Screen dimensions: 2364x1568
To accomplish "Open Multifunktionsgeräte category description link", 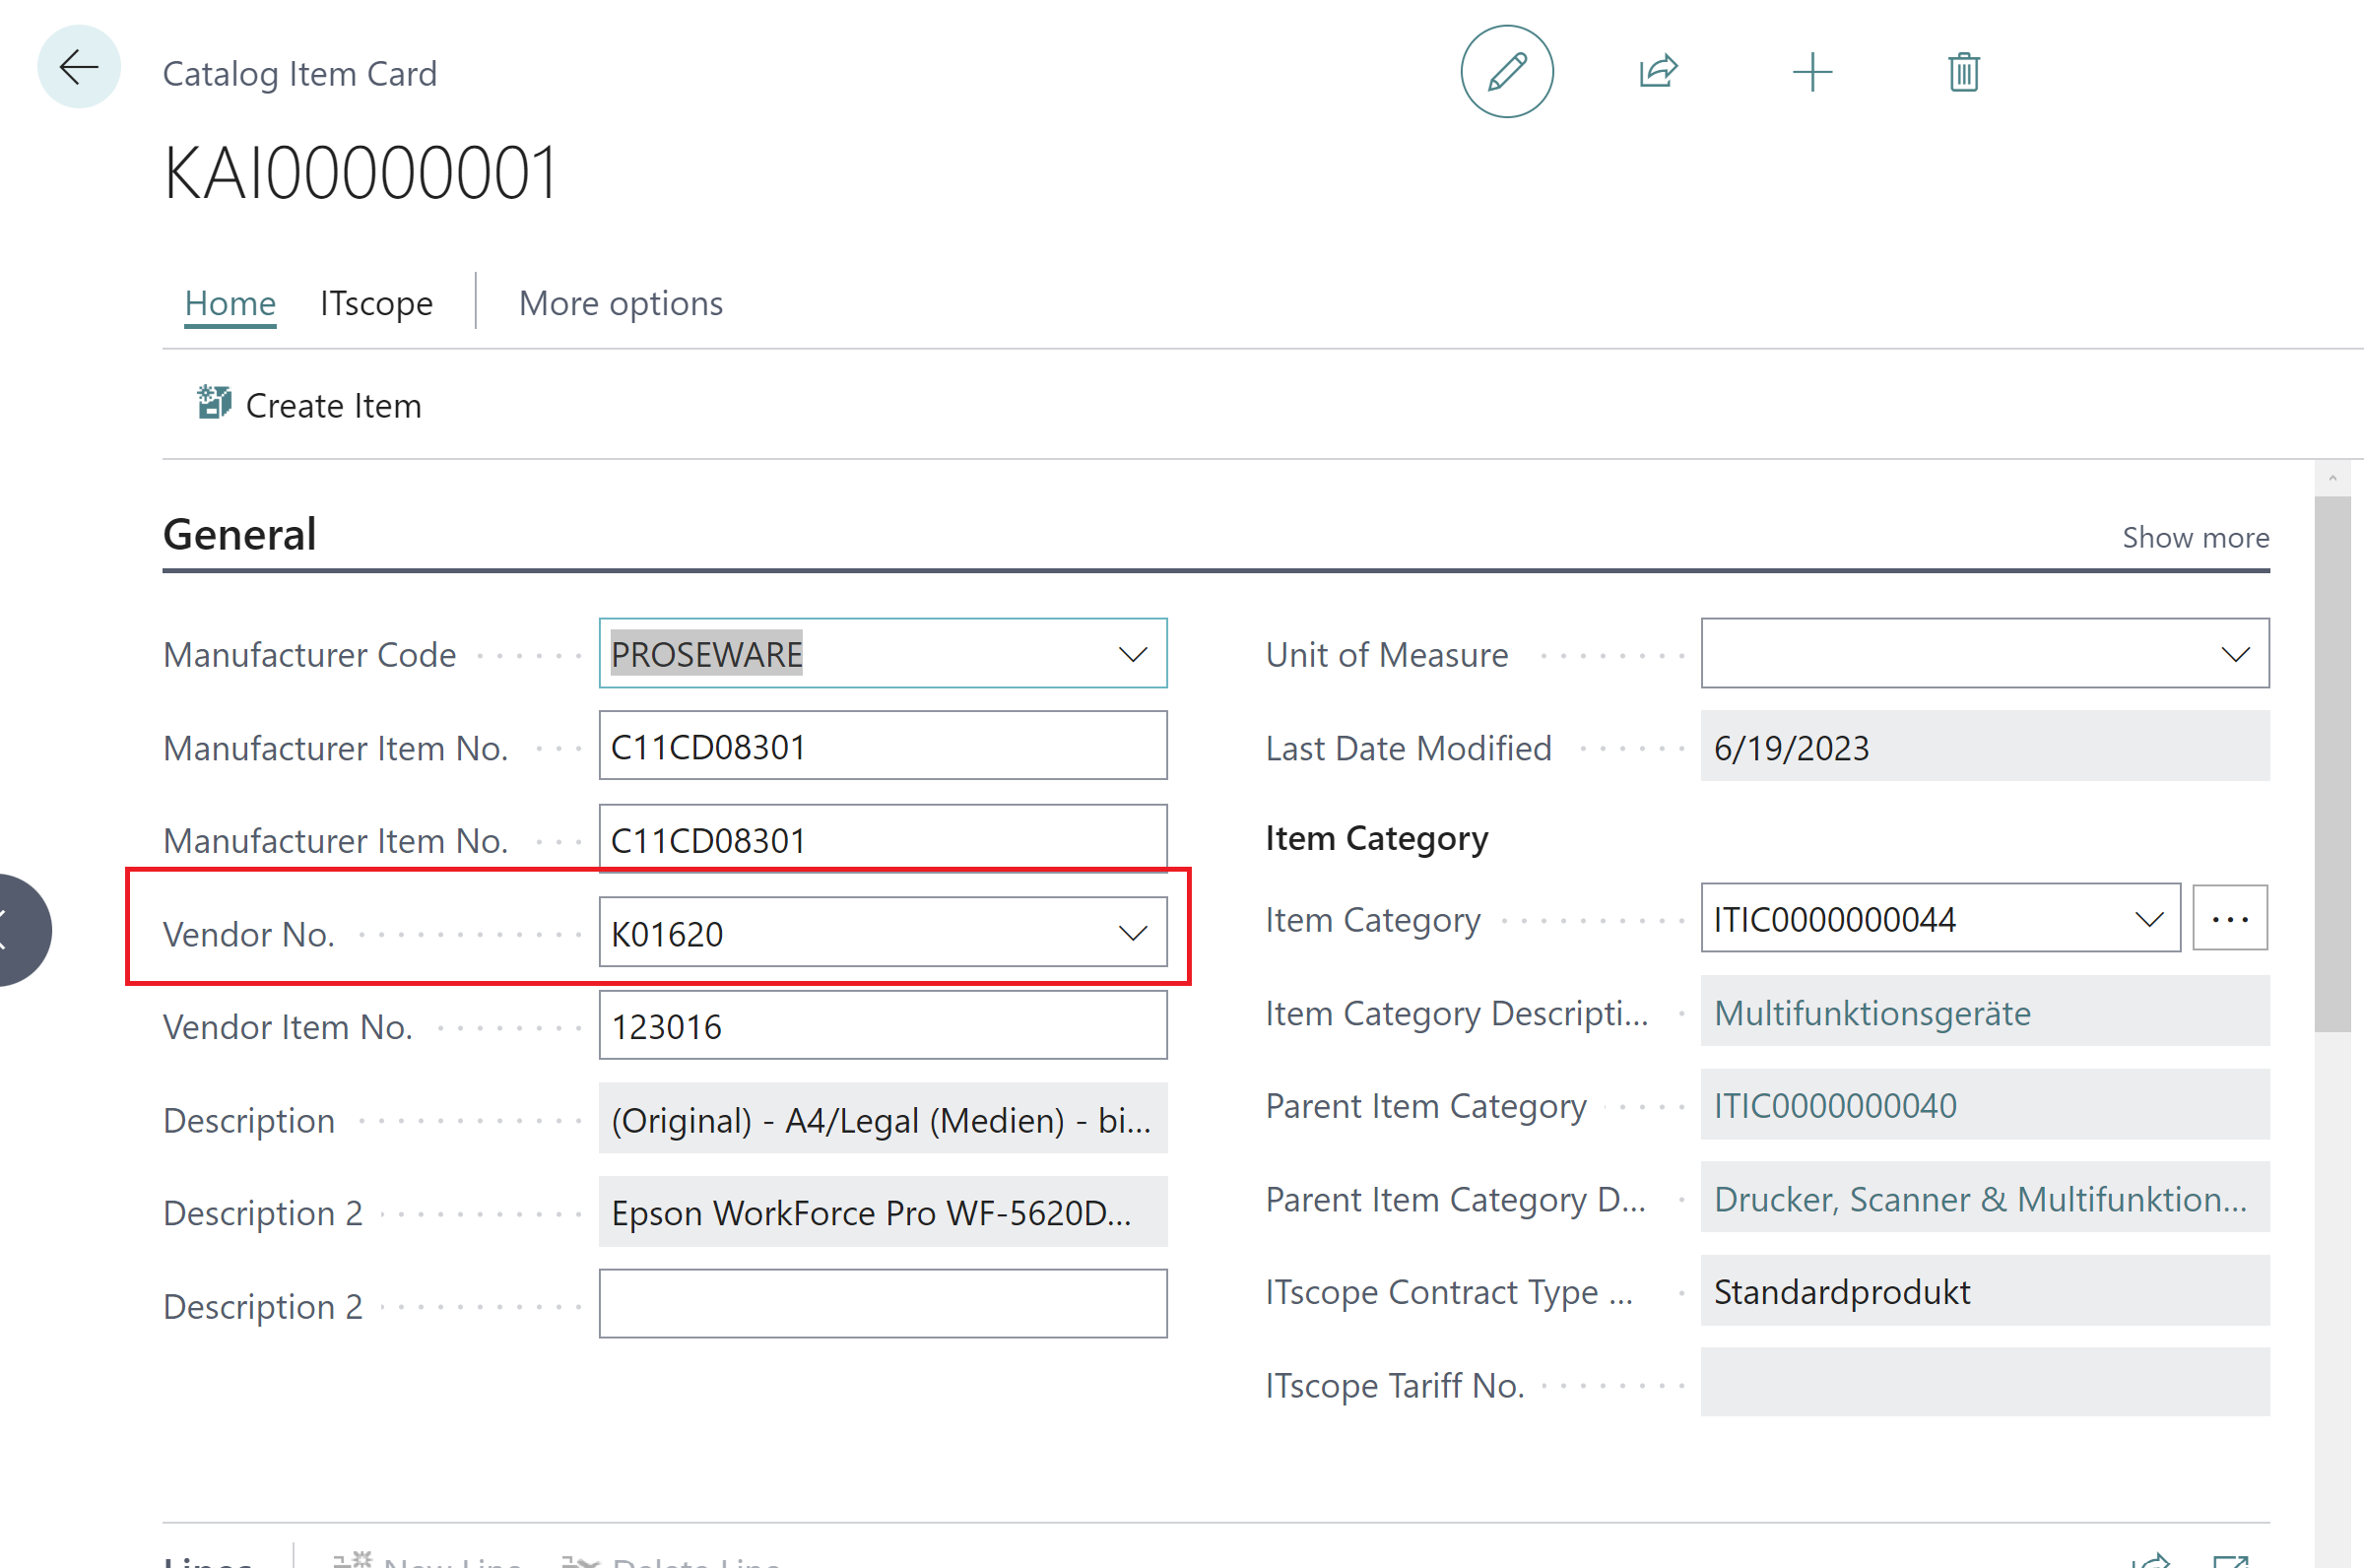I will tap(1871, 1013).
